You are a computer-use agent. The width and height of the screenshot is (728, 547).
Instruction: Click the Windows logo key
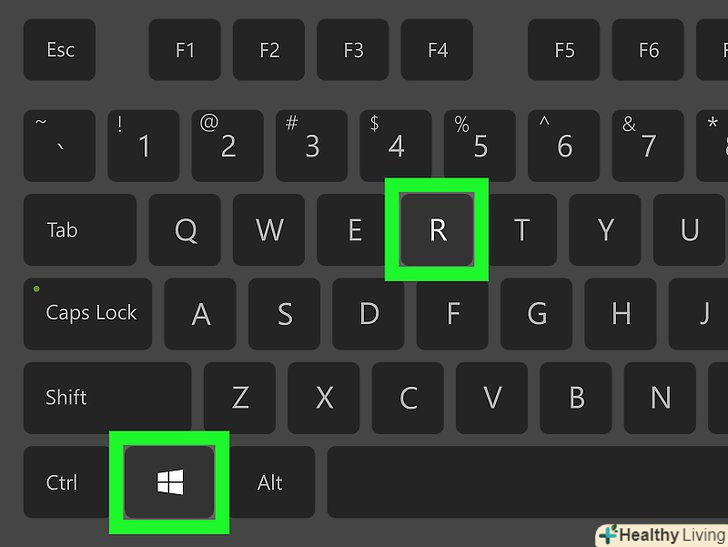coord(169,482)
